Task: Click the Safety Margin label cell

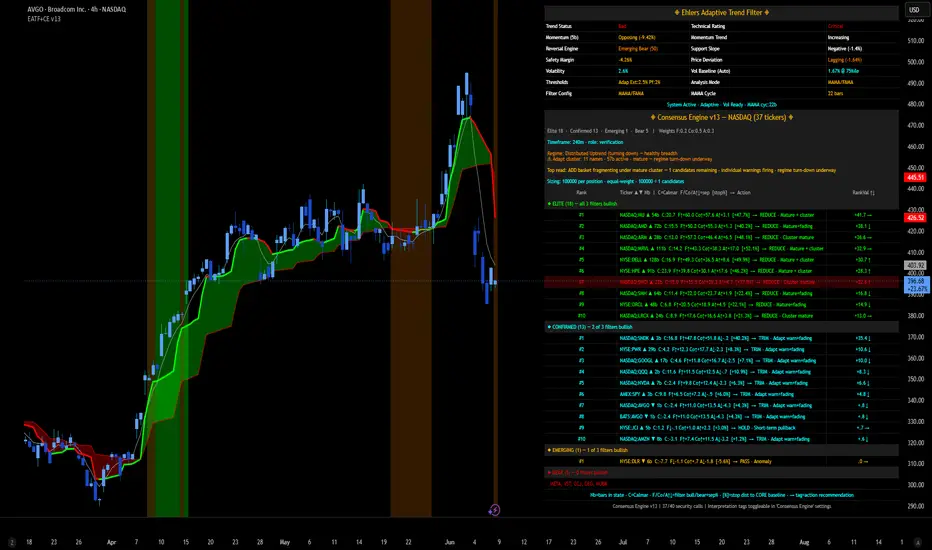Action: (559, 60)
